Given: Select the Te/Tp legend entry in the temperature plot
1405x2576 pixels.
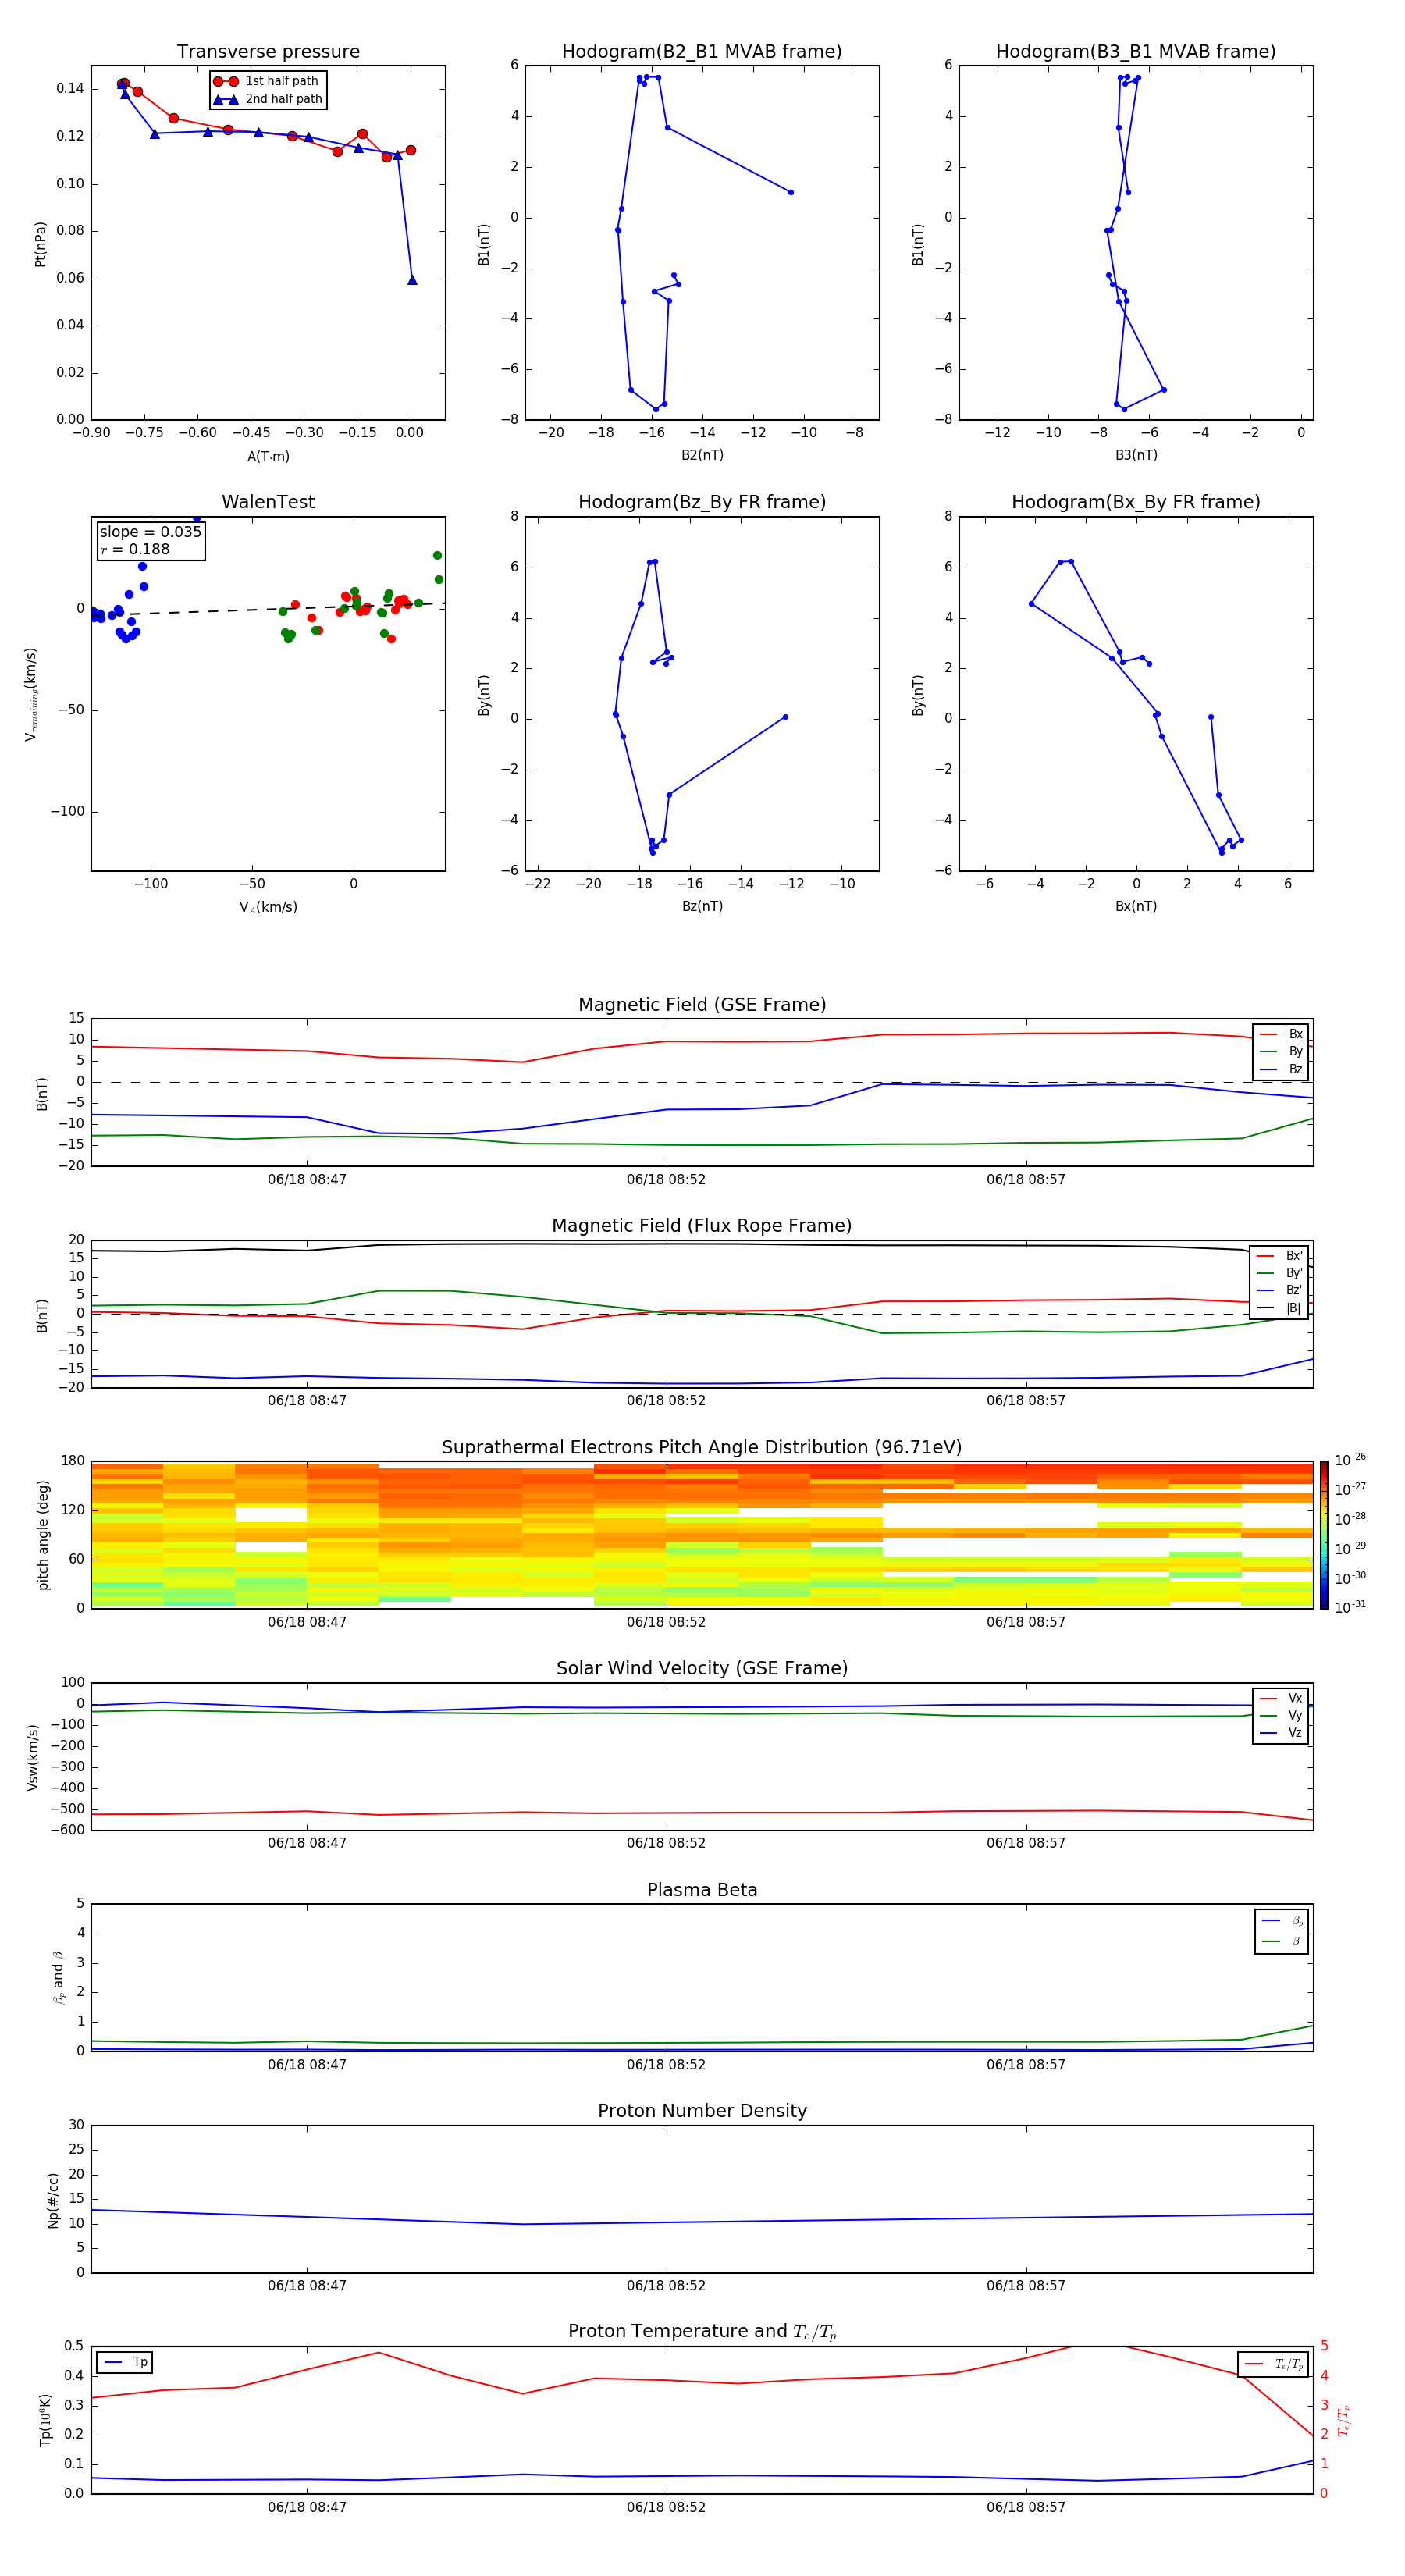Looking at the screenshot, I should coord(1274,2364).
